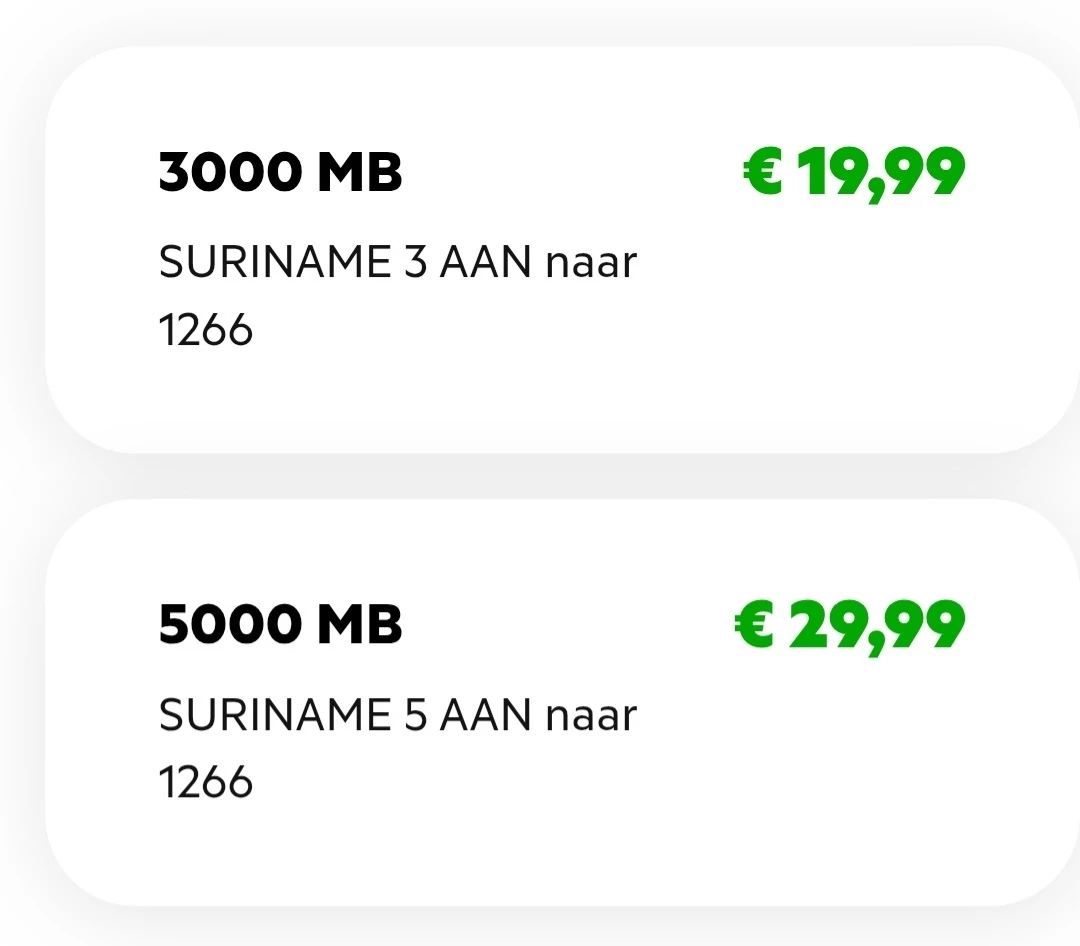Click the MB unit after 3000

coord(360,173)
